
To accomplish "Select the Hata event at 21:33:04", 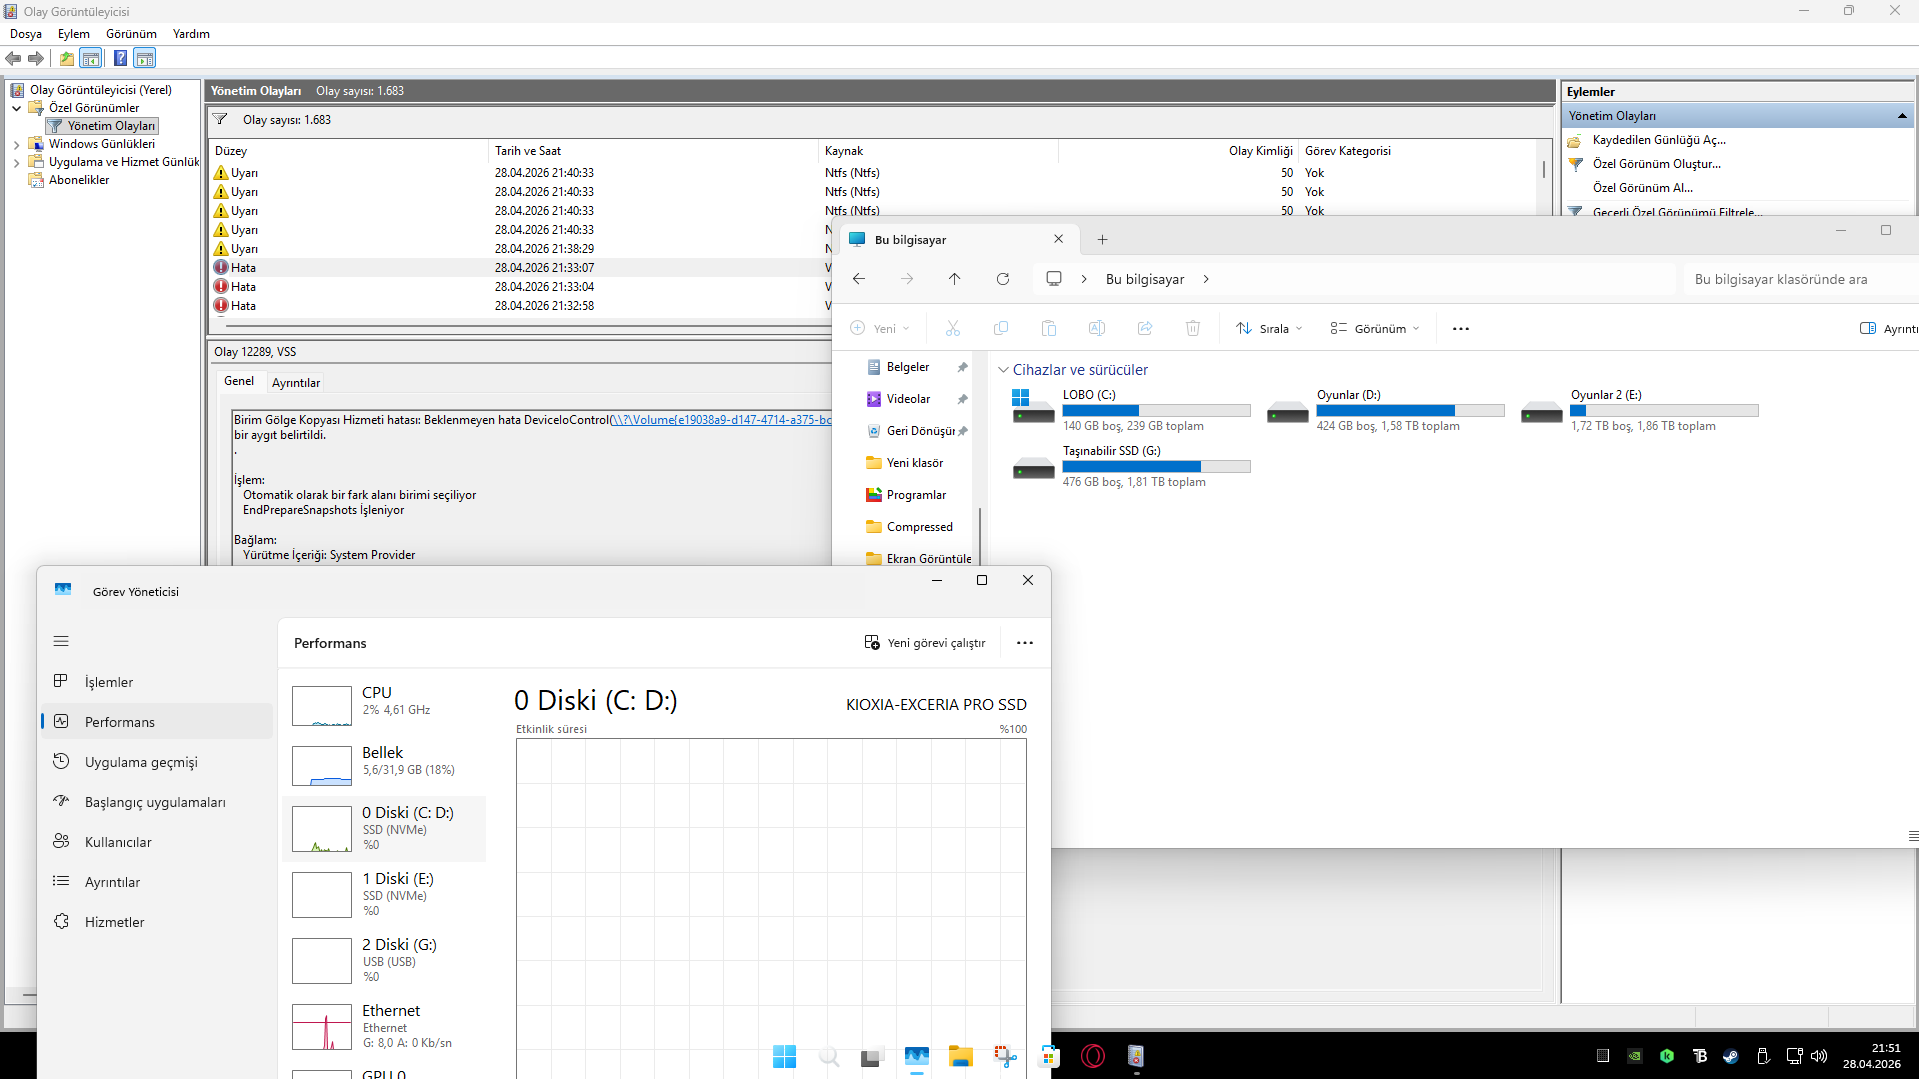I will (520, 287).
